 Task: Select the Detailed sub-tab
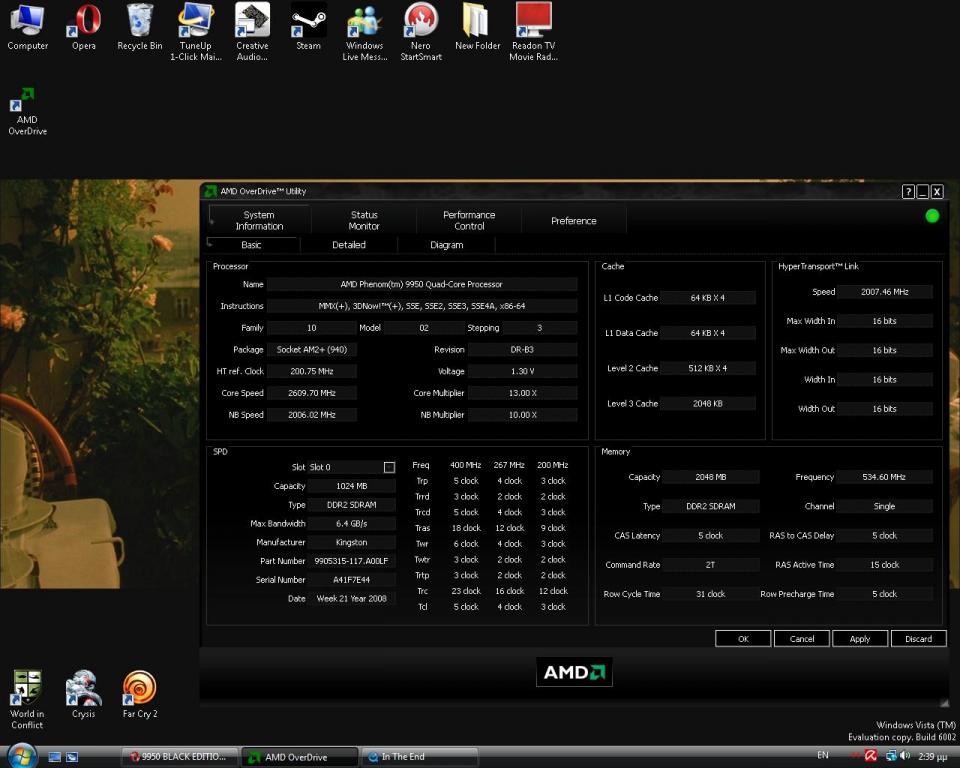[x=349, y=245]
